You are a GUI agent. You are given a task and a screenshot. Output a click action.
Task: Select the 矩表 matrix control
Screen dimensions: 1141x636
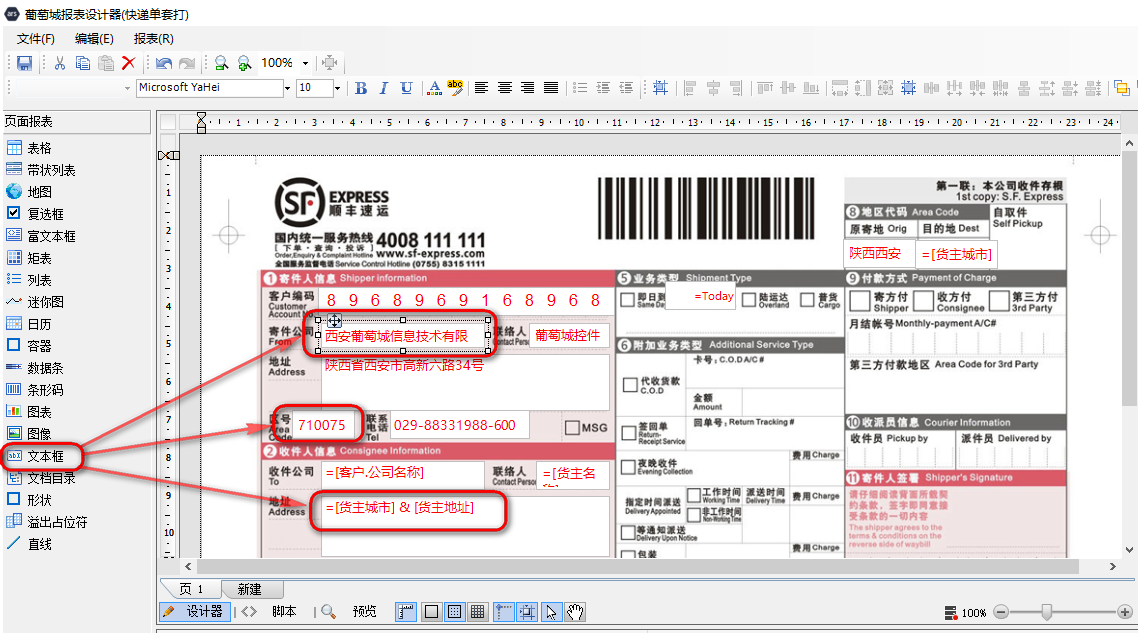30,258
